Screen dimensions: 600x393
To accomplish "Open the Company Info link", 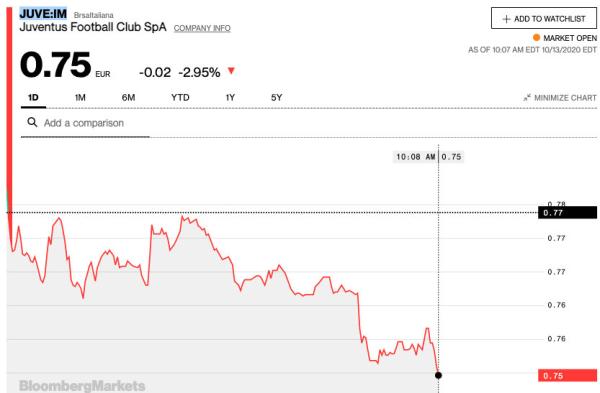I will point(202,28).
